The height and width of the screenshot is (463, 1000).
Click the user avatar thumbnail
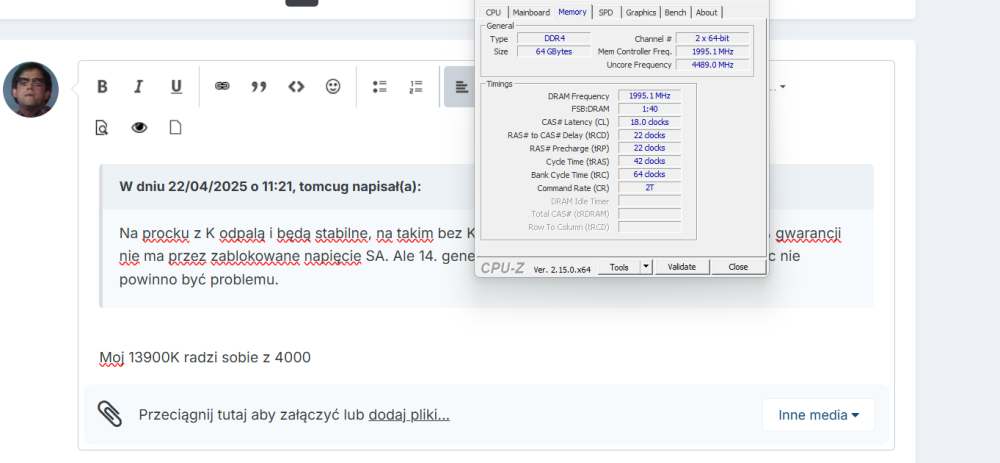[x=30, y=89]
